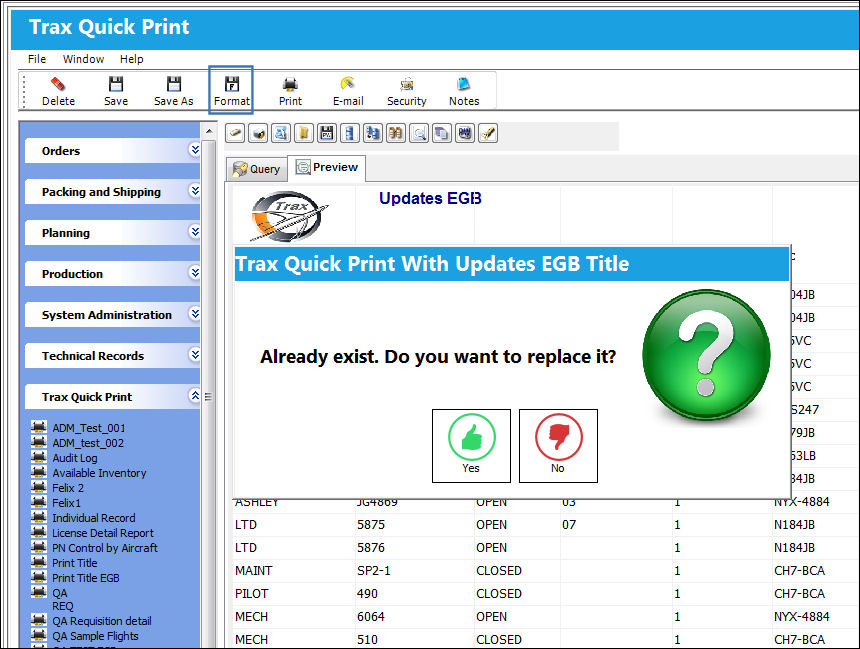Expand the System Administration section
Screen dimensions: 860x649
click(195, 314)
